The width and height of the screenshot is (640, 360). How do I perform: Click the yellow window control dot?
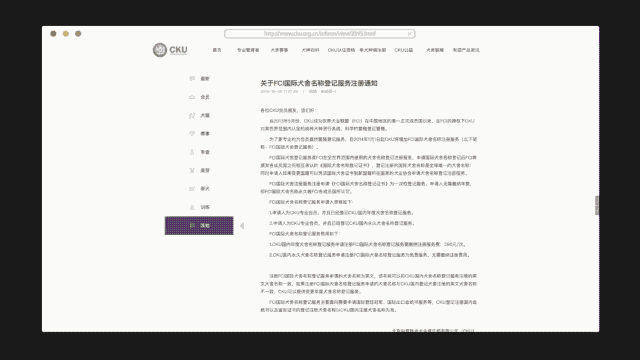pos(66,33)
